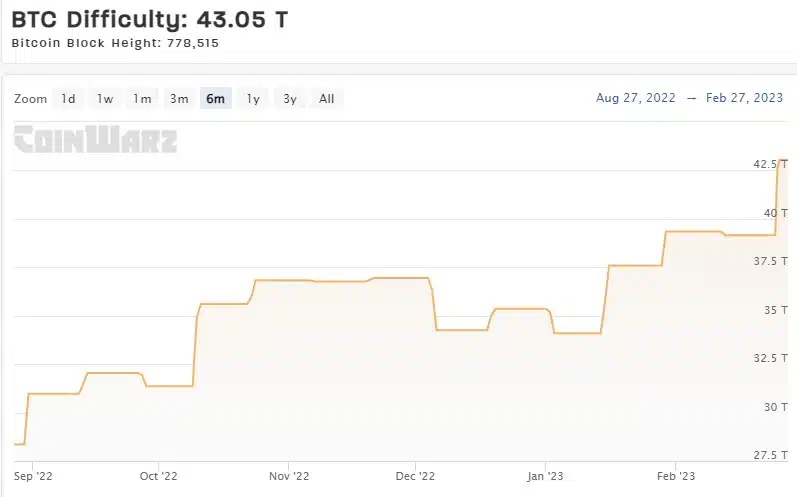
Task: Select the 1d zoom range
Action: (x=68, y=99)
